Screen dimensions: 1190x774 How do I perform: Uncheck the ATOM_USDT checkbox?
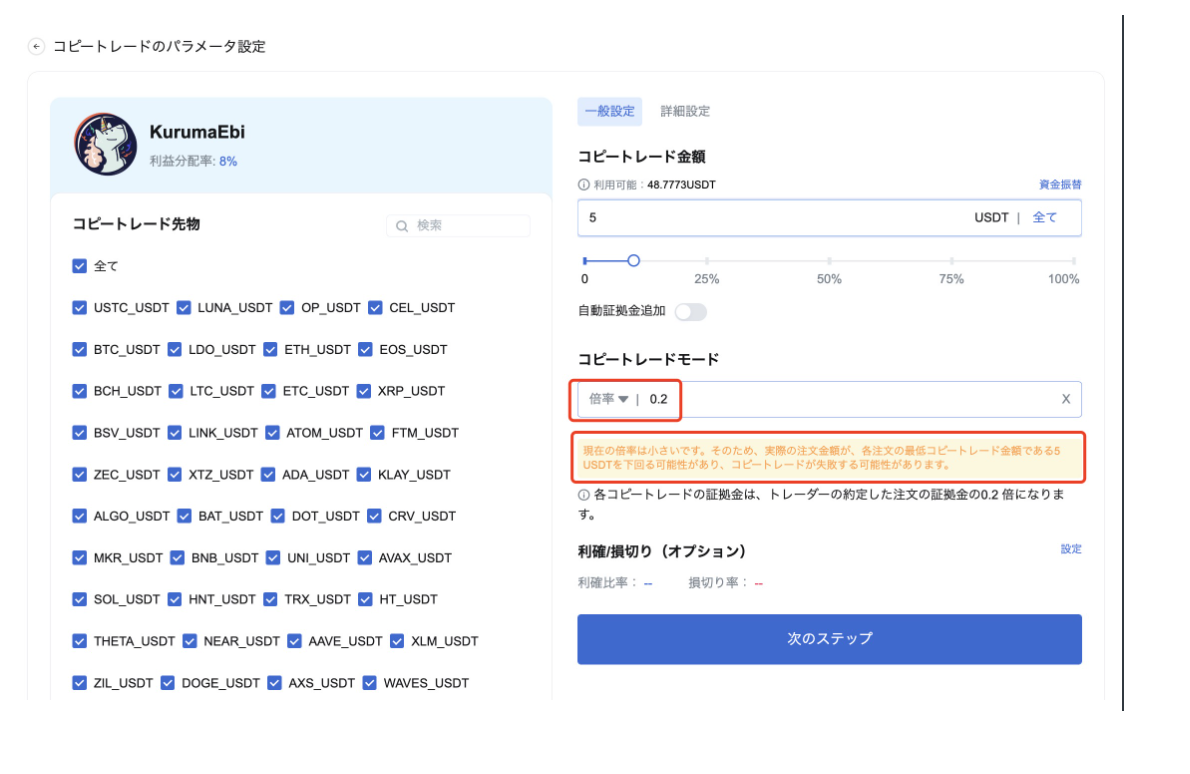272,433
